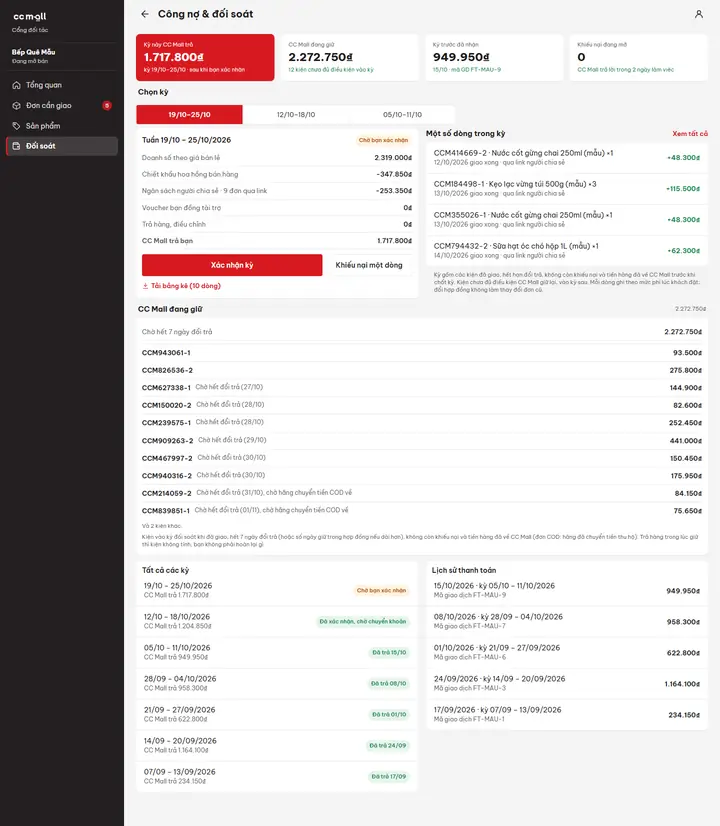
Task: Click Xem tất cả link
Action: tap(689, 134)
